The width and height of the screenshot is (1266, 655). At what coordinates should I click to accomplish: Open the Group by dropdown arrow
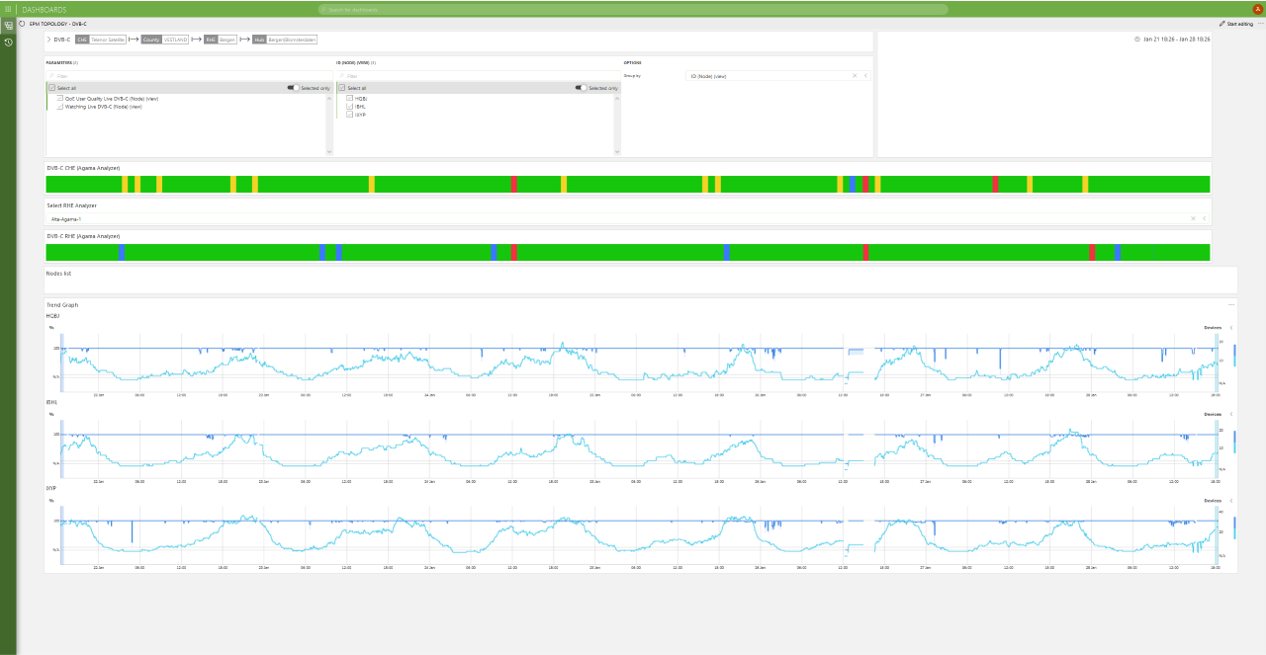[x=866, y=76]
